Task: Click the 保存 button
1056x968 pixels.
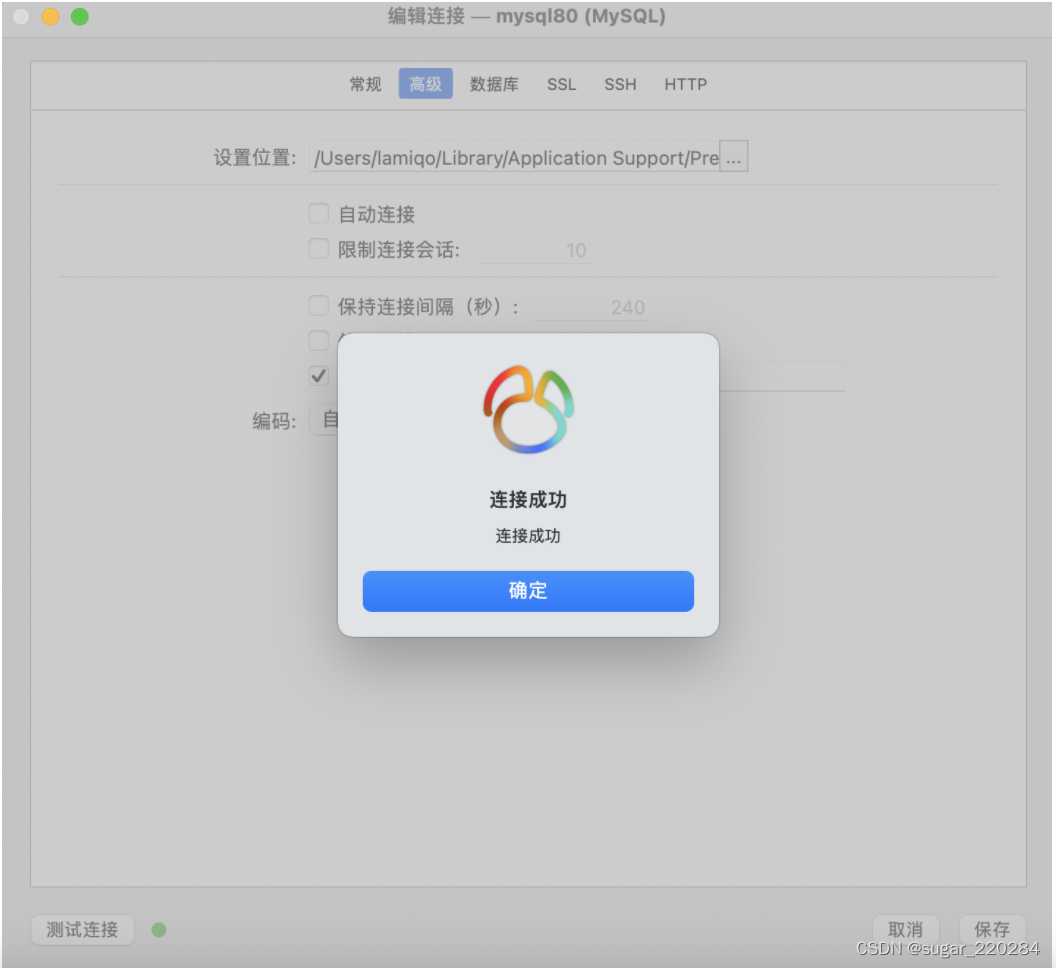Action: click(992, 929)
